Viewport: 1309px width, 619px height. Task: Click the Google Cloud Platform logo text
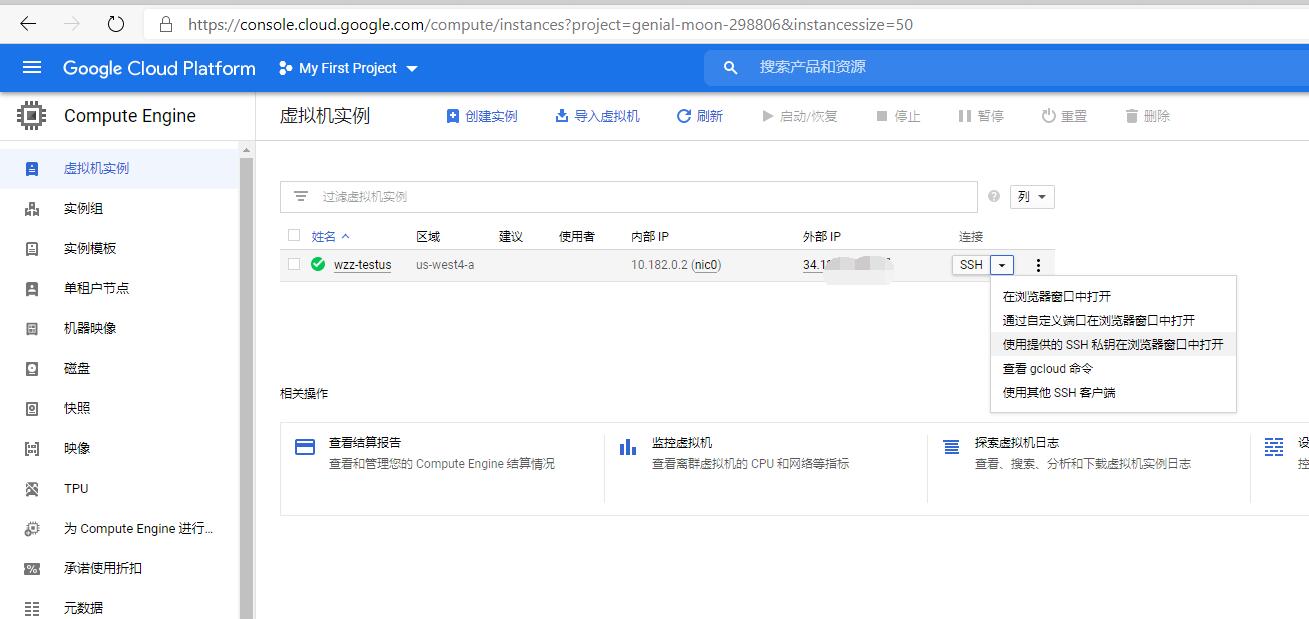[159, 68]
